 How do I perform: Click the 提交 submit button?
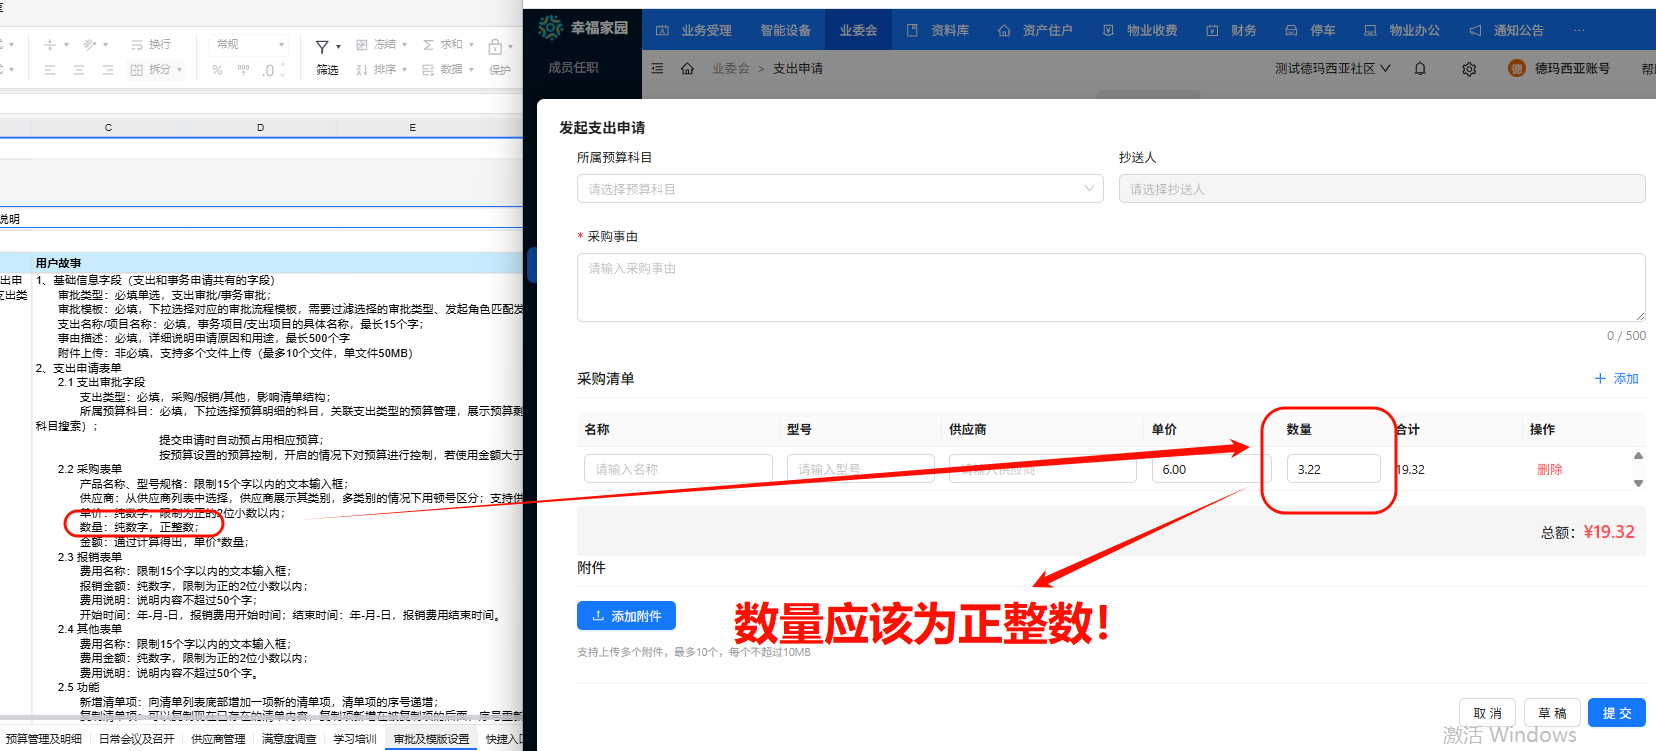click(x=1616, y=713)
